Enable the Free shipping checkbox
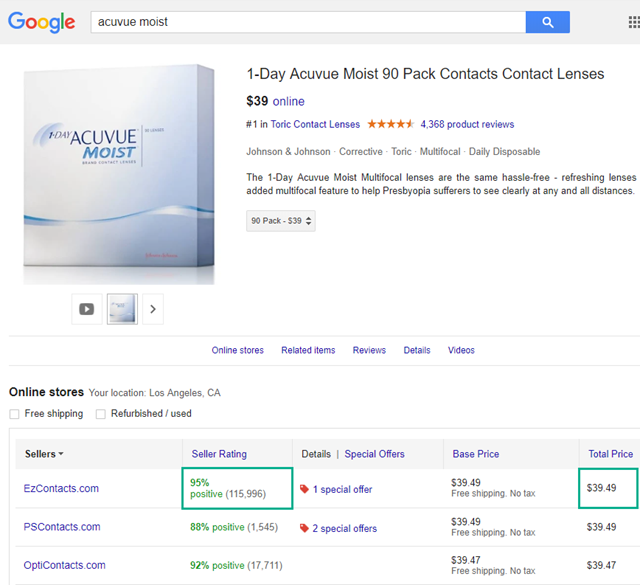 [14, 414]
